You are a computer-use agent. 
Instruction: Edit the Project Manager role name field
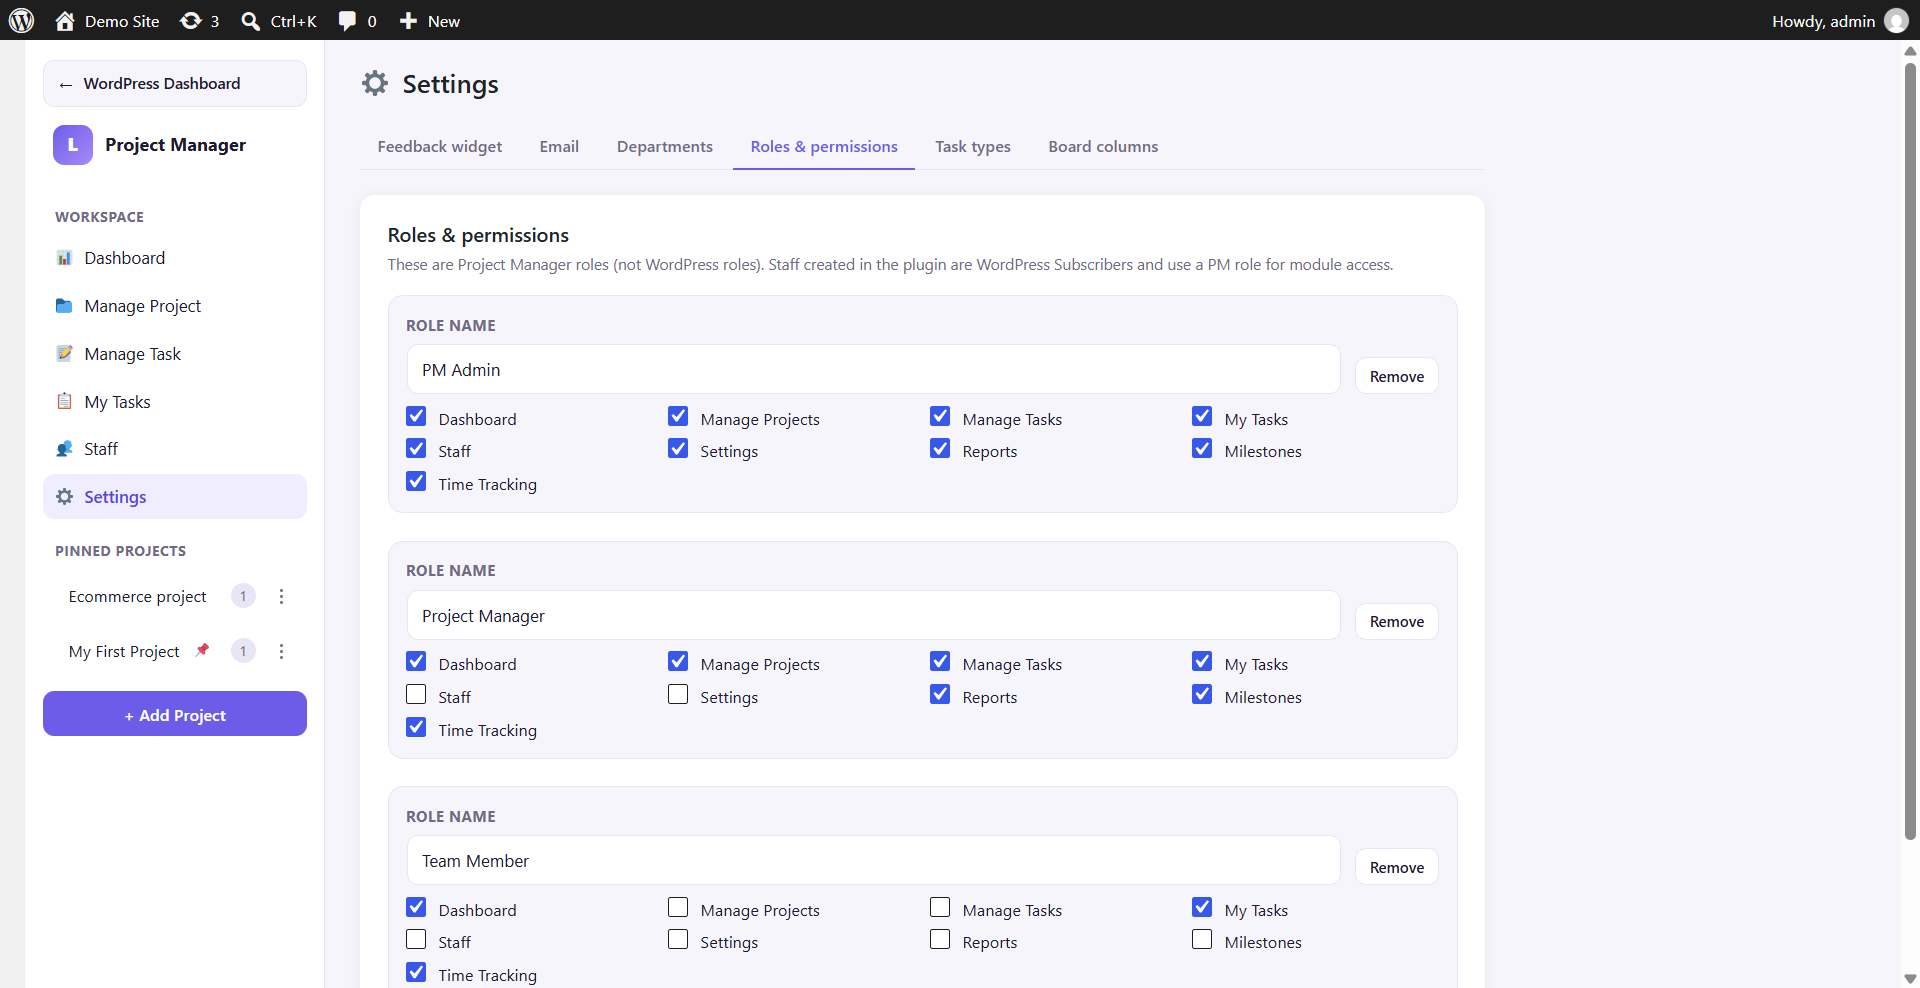873,615
